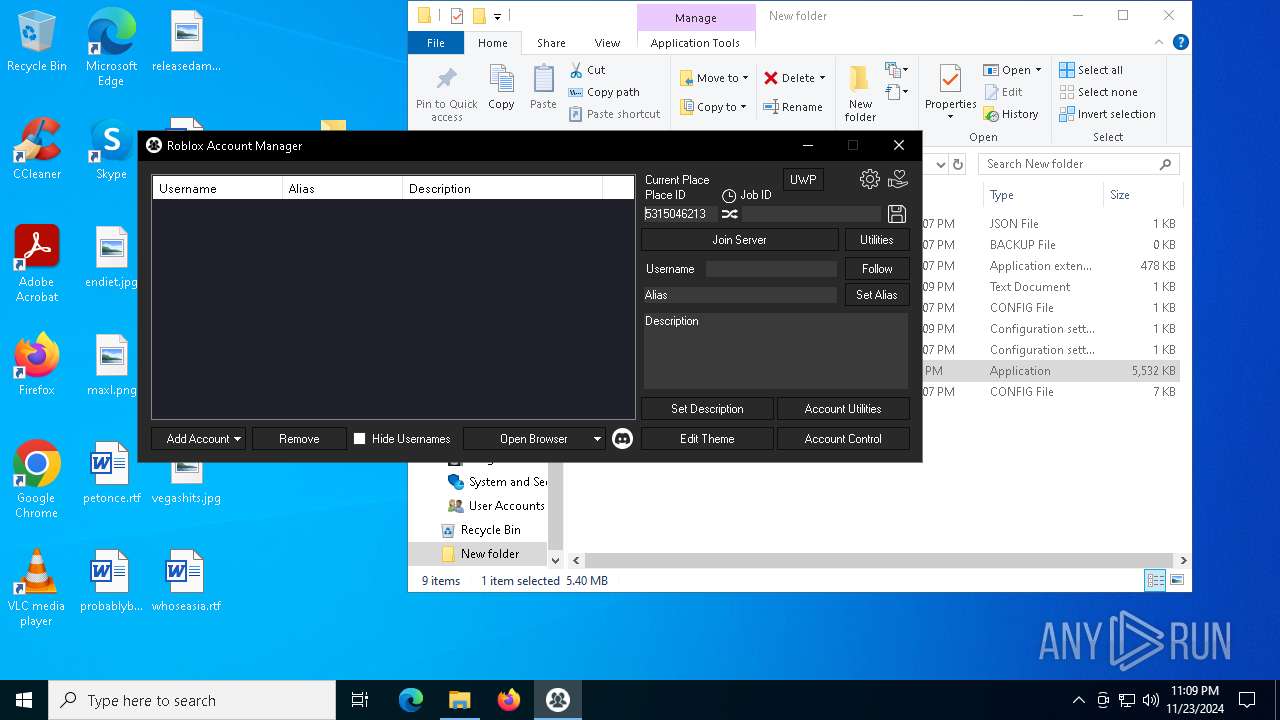Click the Set Alias button
The height and width of the screenshot is (720, 1280).
[x=877, y=295]
